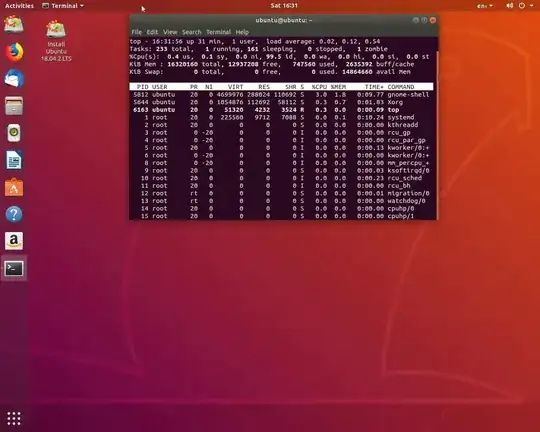This screenshot has height=432, width=540.
Task: Click the mm_percpu_+ process row
Action: click(x=281, y=163)
